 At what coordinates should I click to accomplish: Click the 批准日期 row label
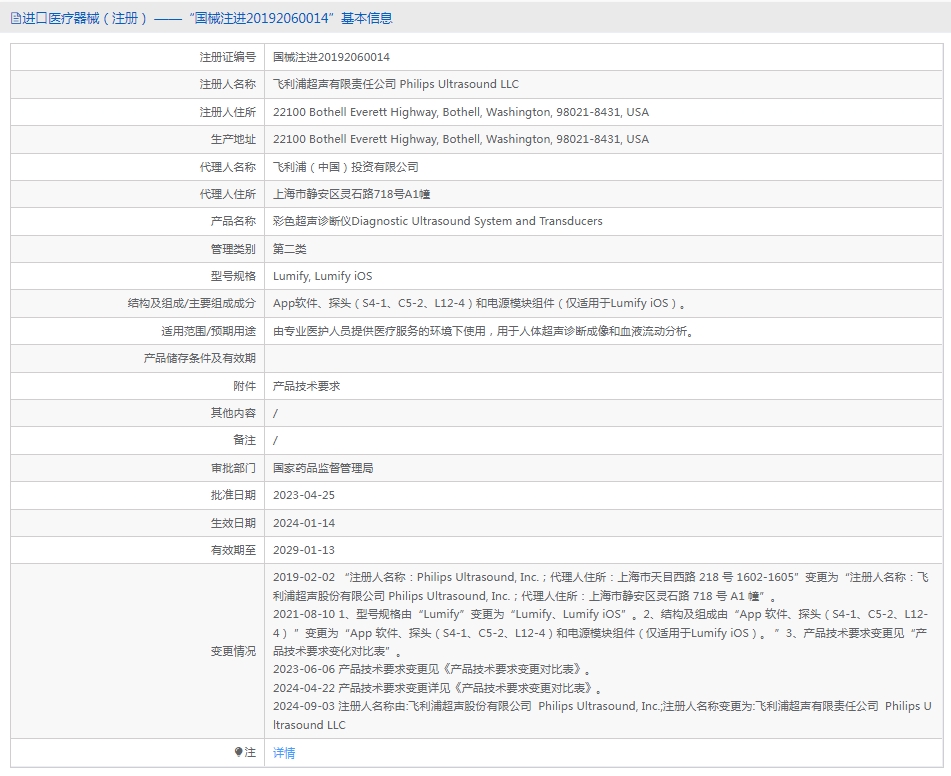tap(234, 495)
